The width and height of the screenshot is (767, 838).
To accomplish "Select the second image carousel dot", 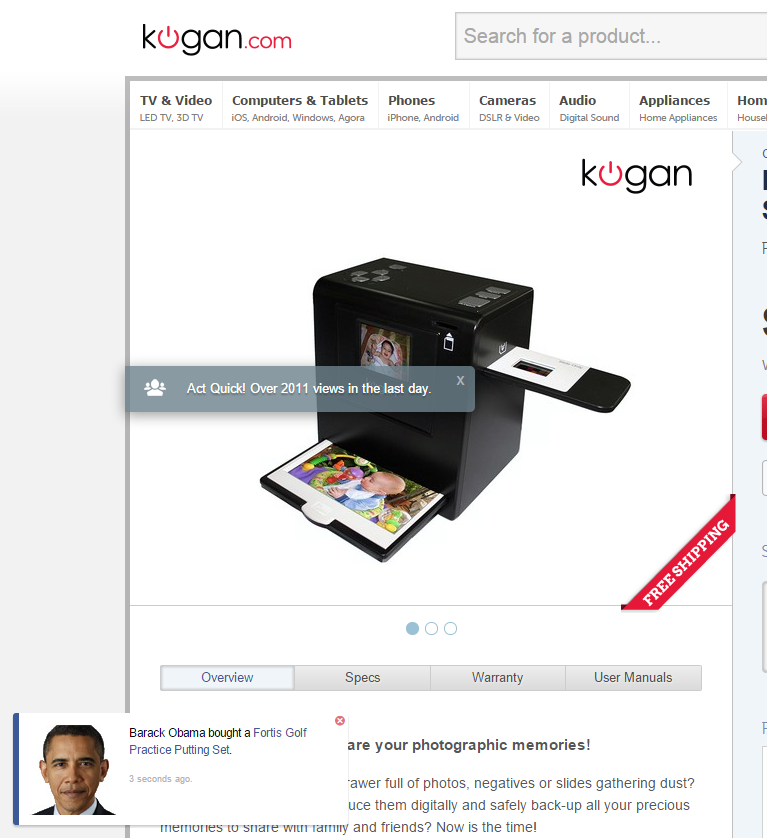I will (431, 628).
